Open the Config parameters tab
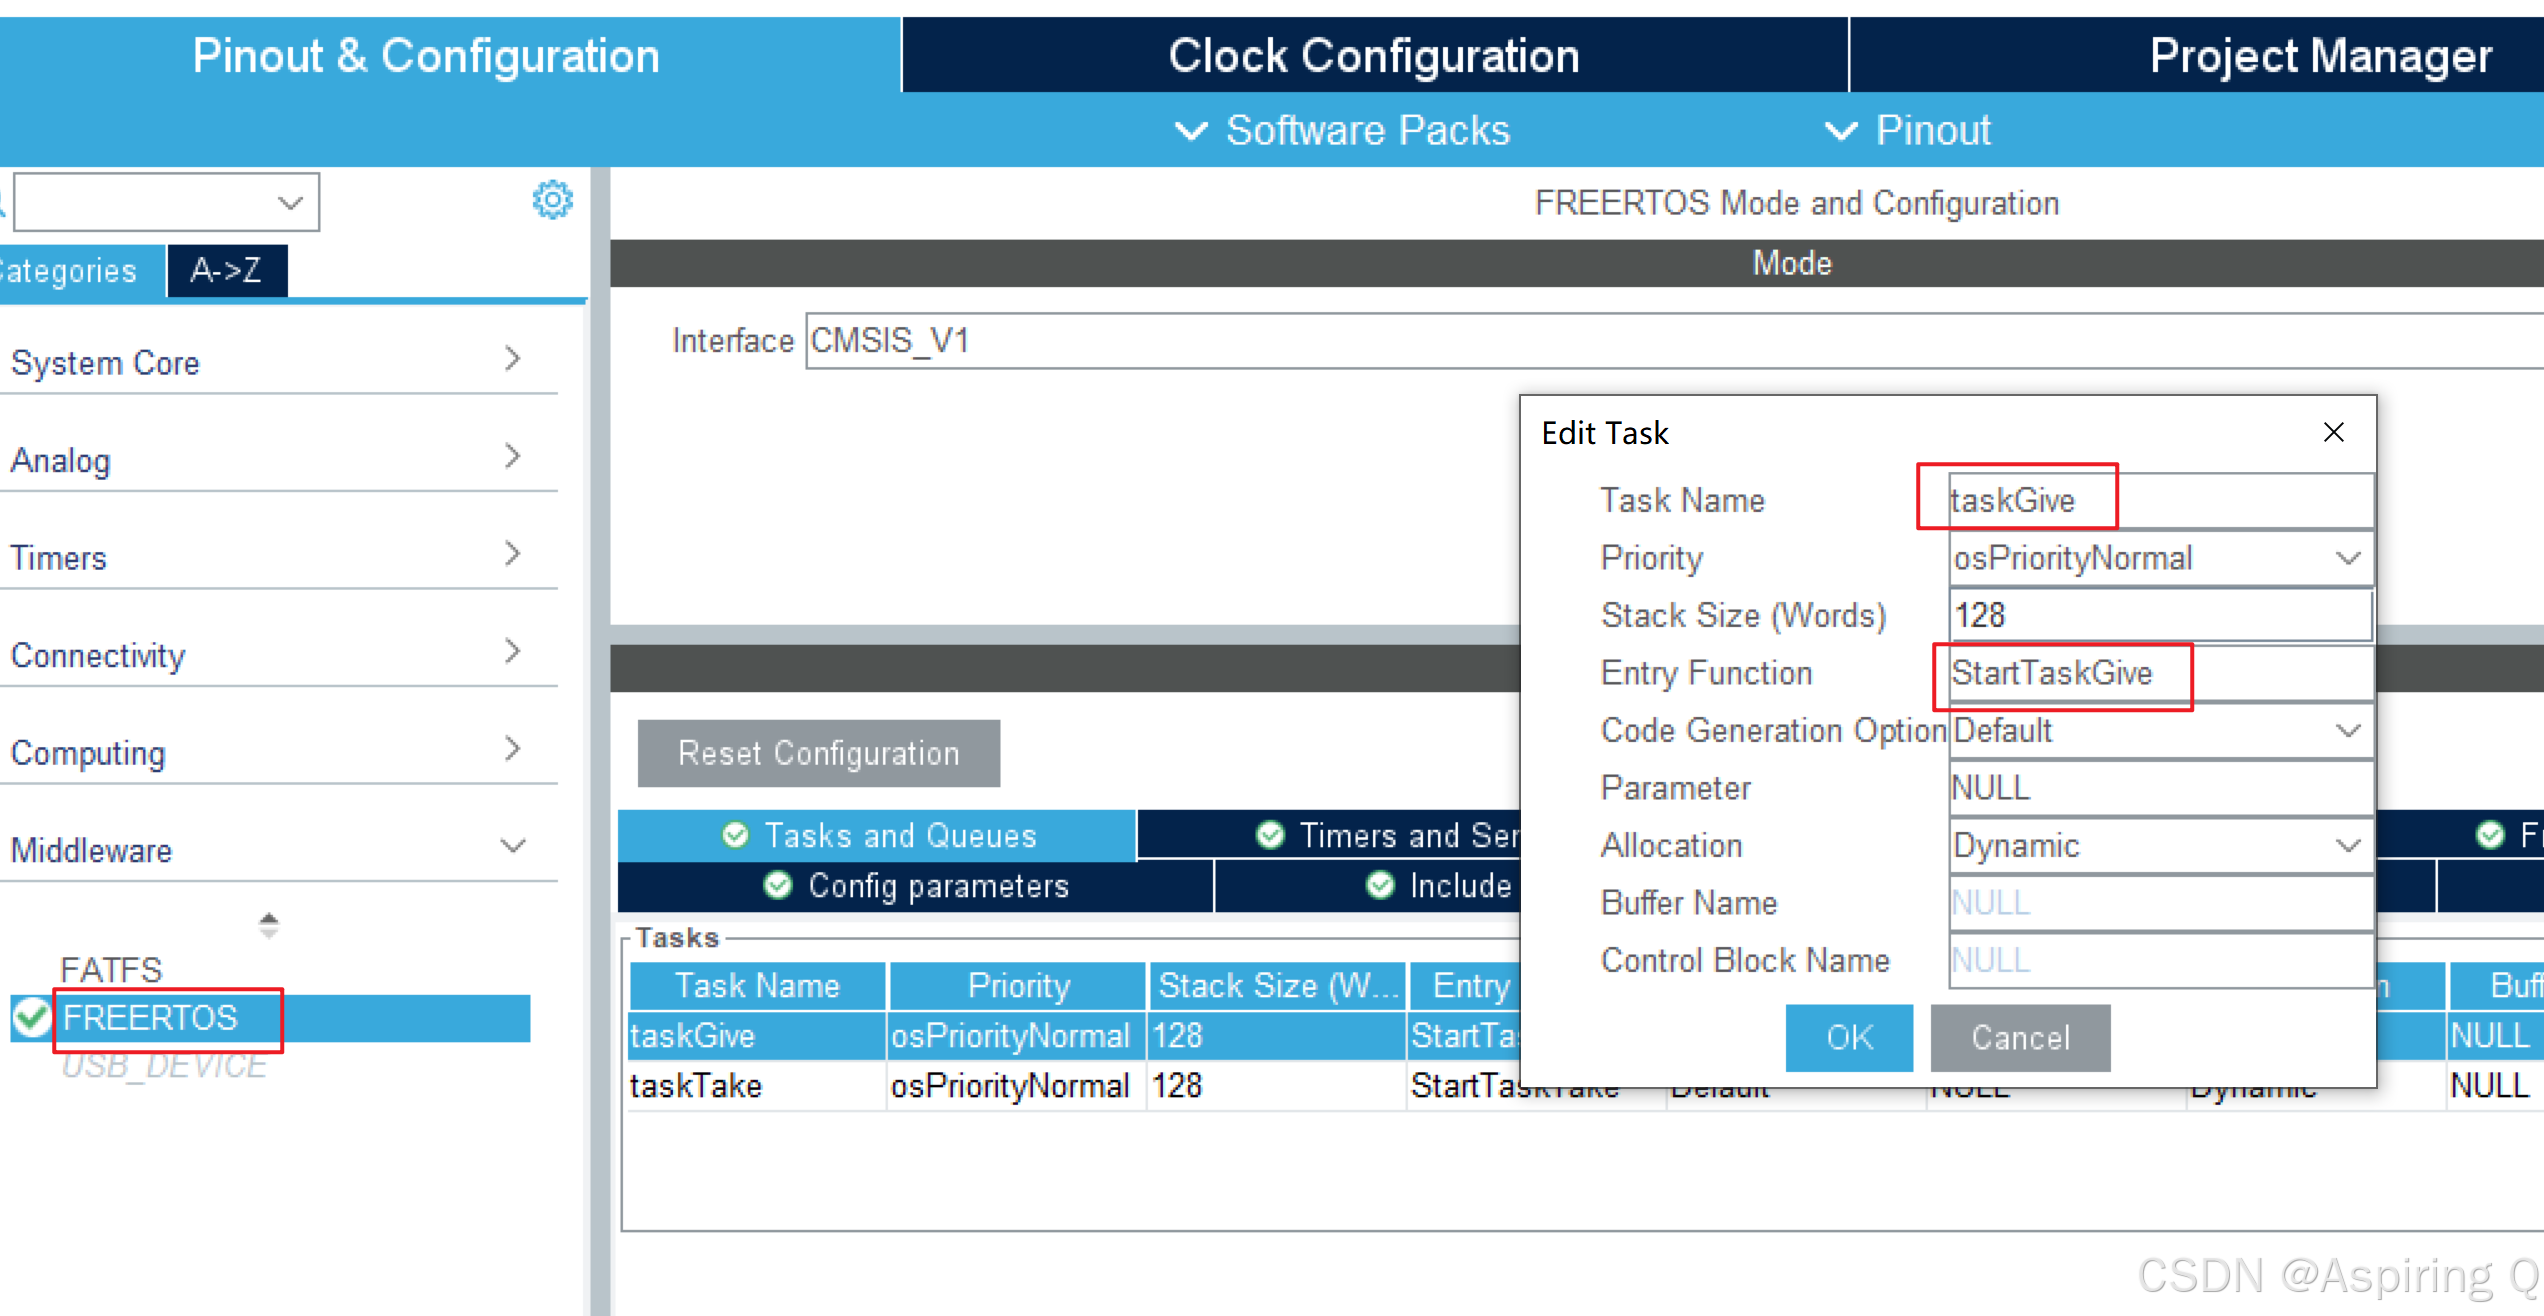The image size is (2544, 1316). pos(916,886)
